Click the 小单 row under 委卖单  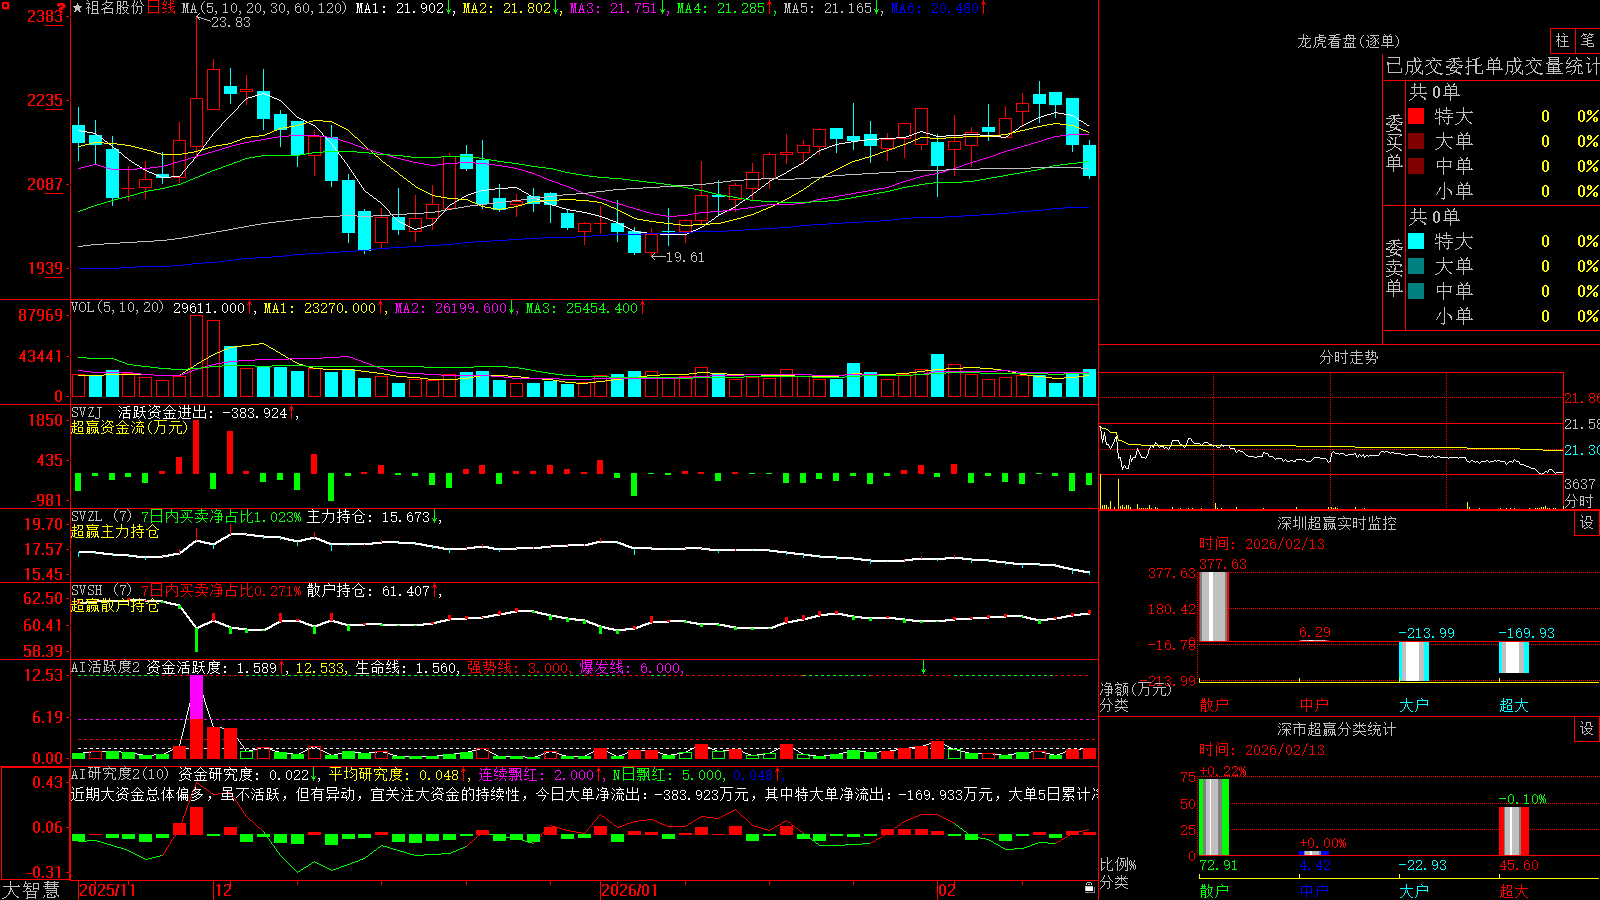[1503, 316]
